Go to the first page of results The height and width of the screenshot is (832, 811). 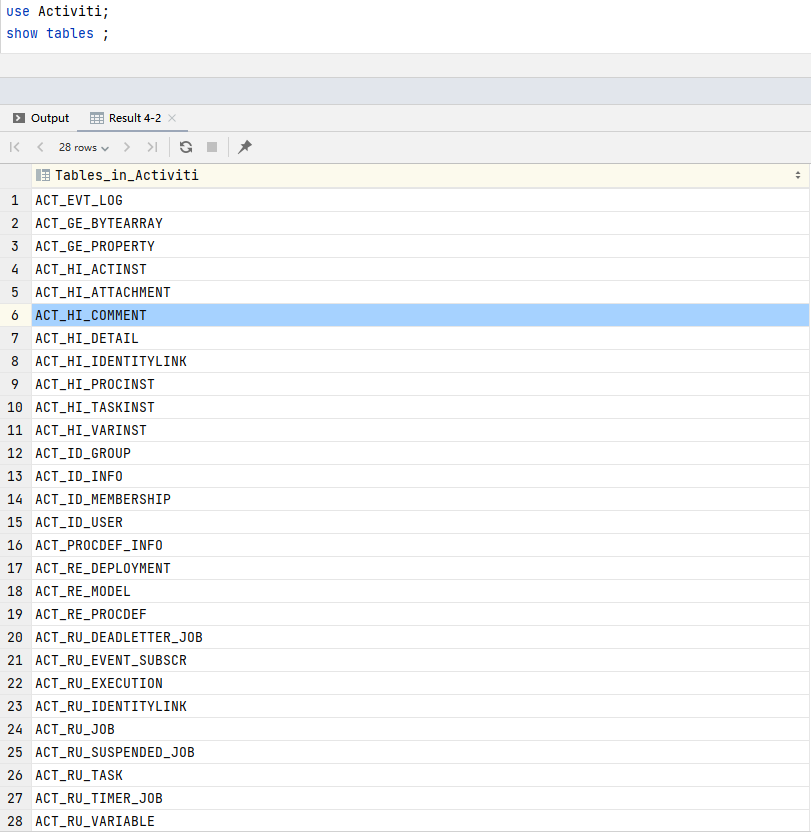tap(15, 147)
